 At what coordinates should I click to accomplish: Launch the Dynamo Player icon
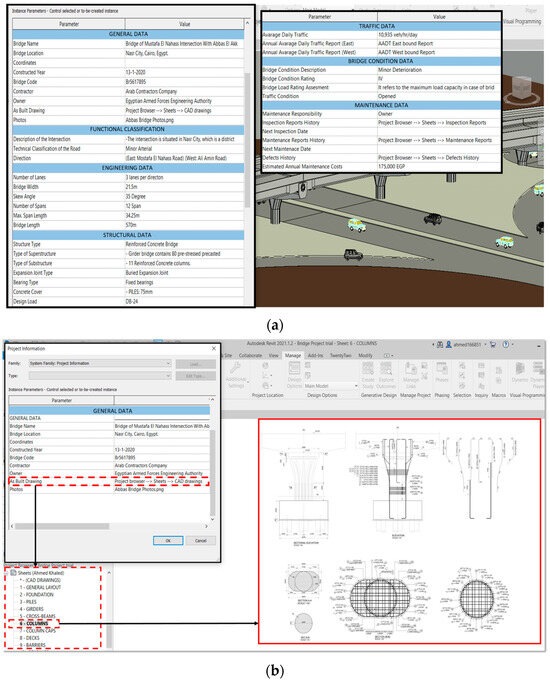(538, 369)
